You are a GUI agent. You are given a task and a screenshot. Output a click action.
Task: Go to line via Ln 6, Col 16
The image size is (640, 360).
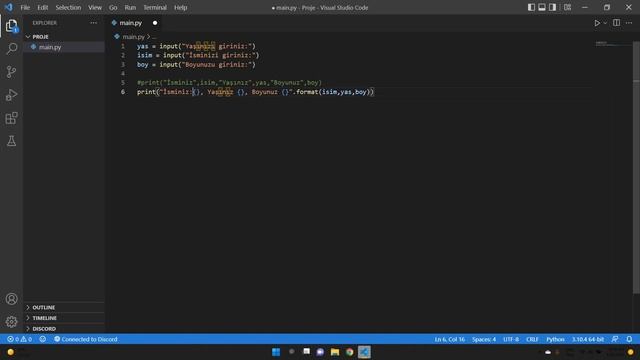pyautogui.click(x=449, y=339)
